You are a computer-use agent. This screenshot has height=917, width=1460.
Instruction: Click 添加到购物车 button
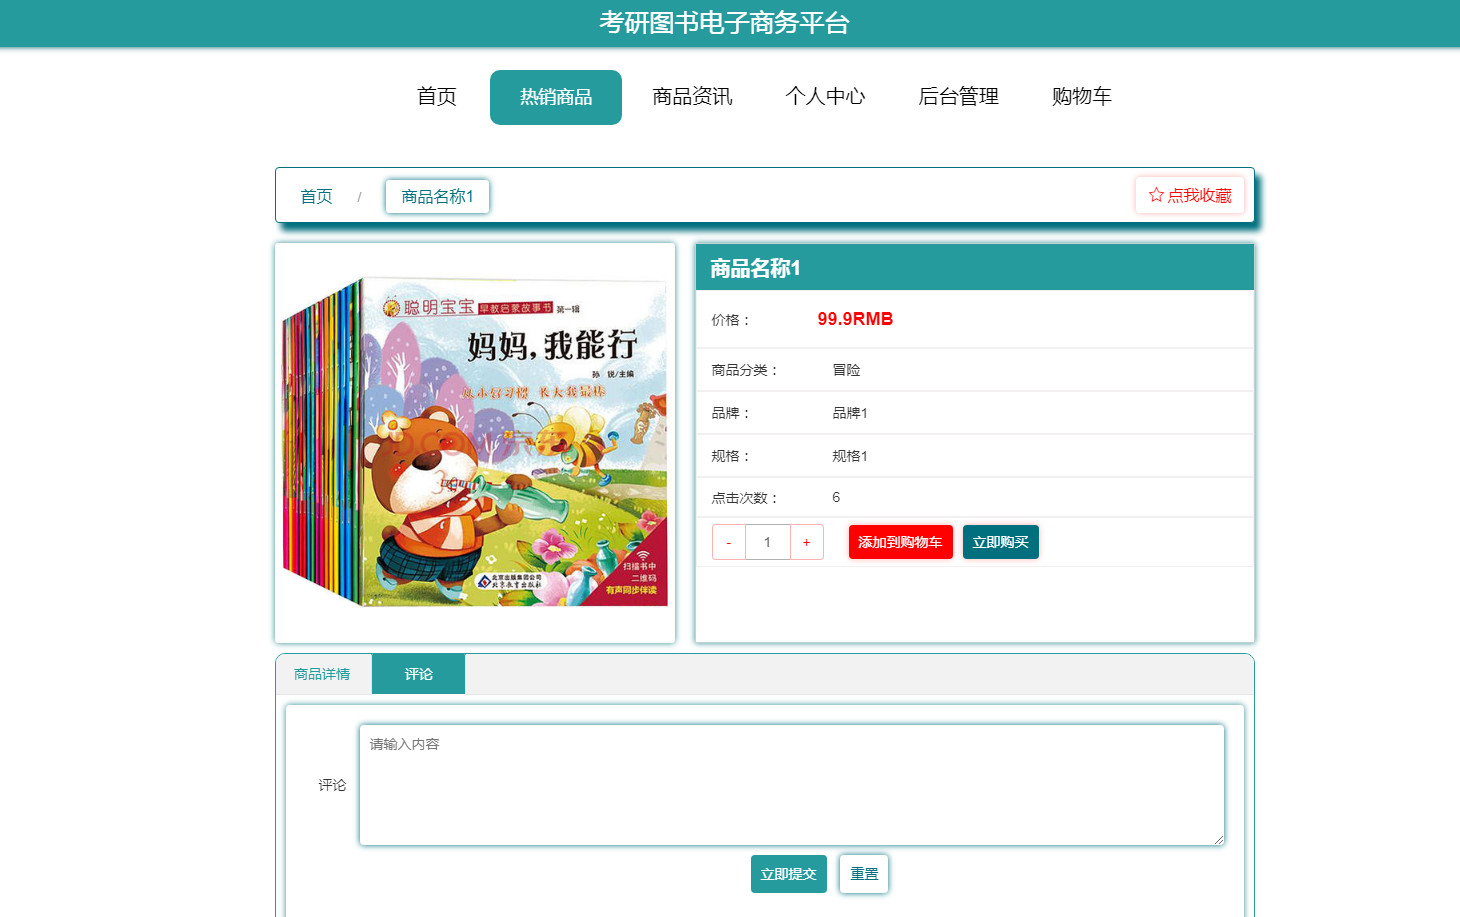900,542
